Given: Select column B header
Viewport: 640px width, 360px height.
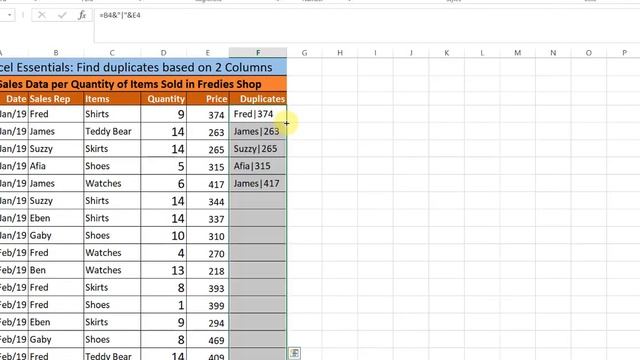Looking at the screenshot, I should [56, 53].
